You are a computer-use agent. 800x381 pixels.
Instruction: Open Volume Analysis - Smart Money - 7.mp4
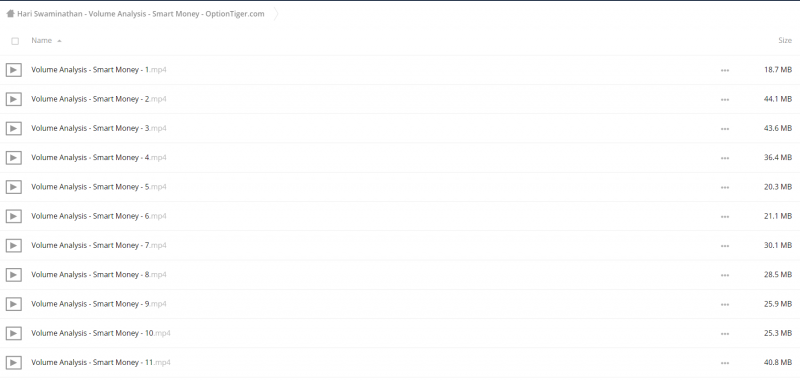click(98, 245)
